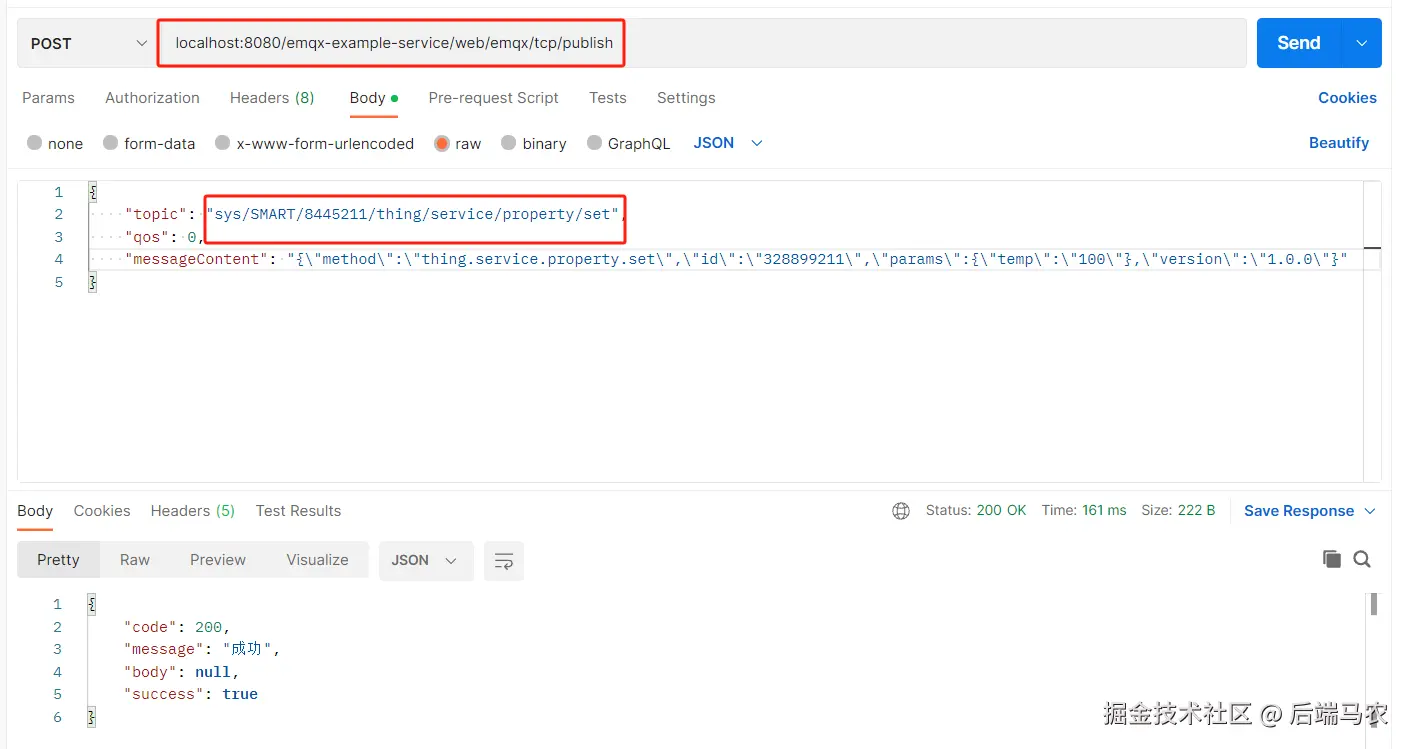Click the search response magnifier icon

pos(1362,559)
